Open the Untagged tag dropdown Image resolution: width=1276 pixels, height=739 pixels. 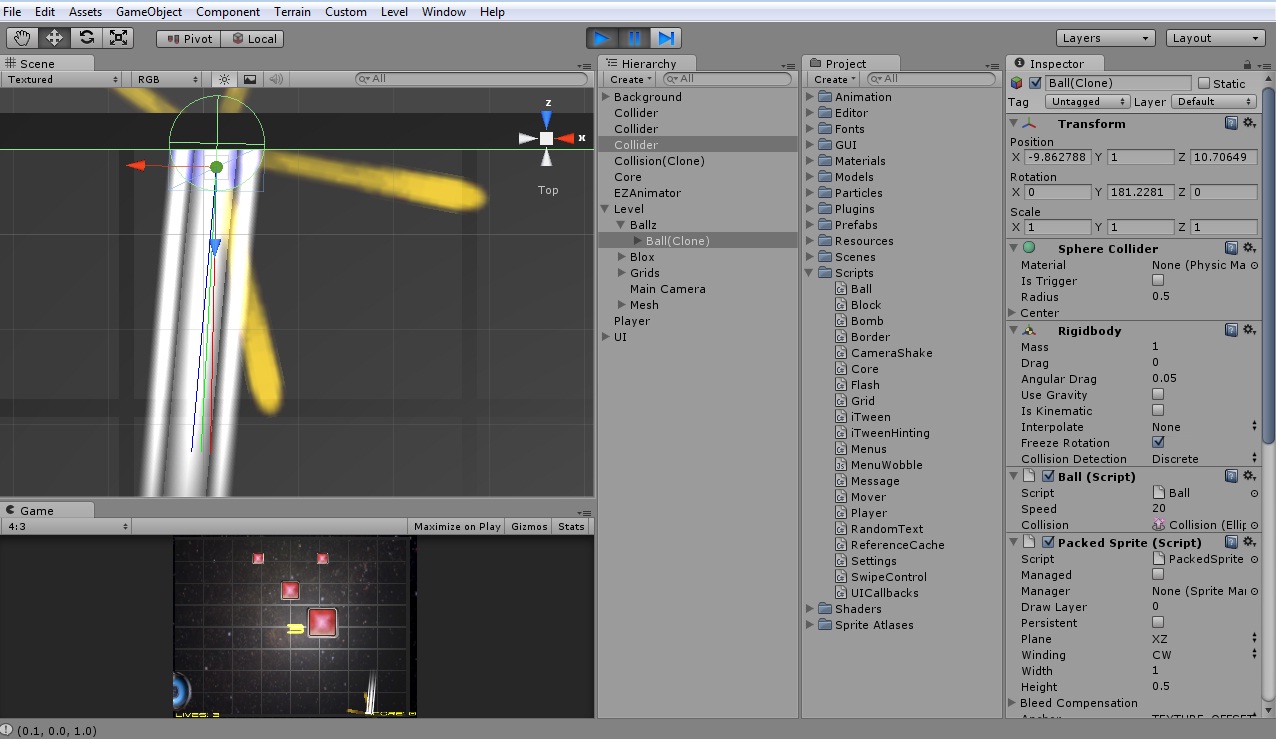[1086, 101]
